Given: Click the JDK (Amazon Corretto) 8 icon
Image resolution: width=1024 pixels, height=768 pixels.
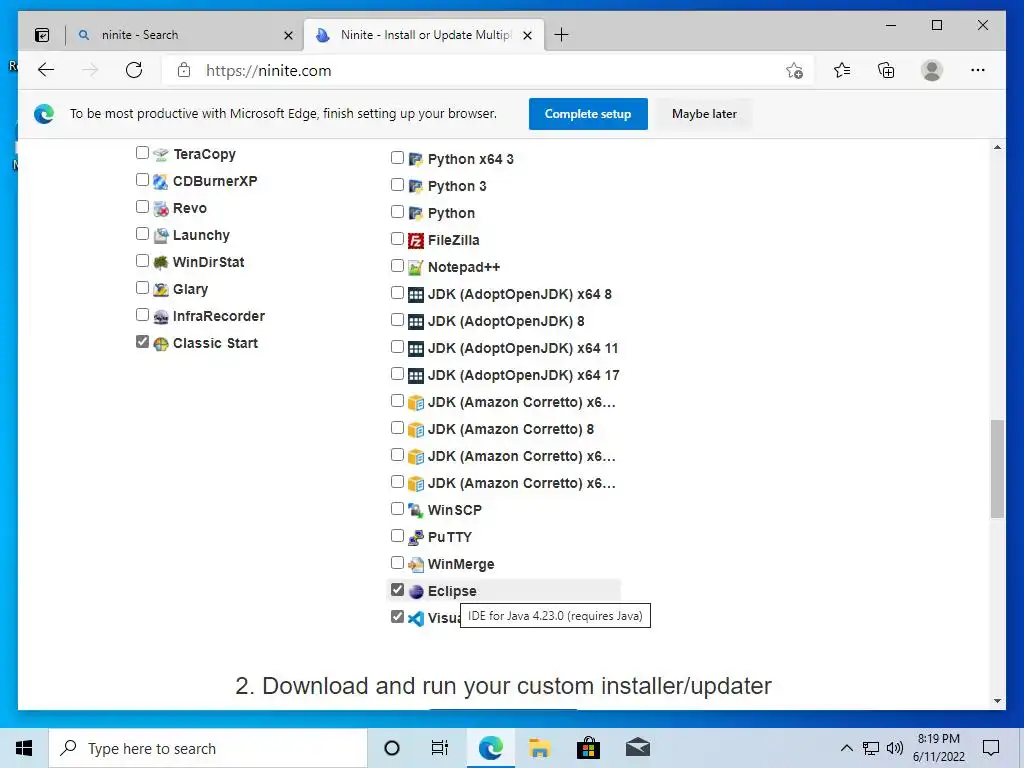Looking at the screenshot, I should point(415,430).
